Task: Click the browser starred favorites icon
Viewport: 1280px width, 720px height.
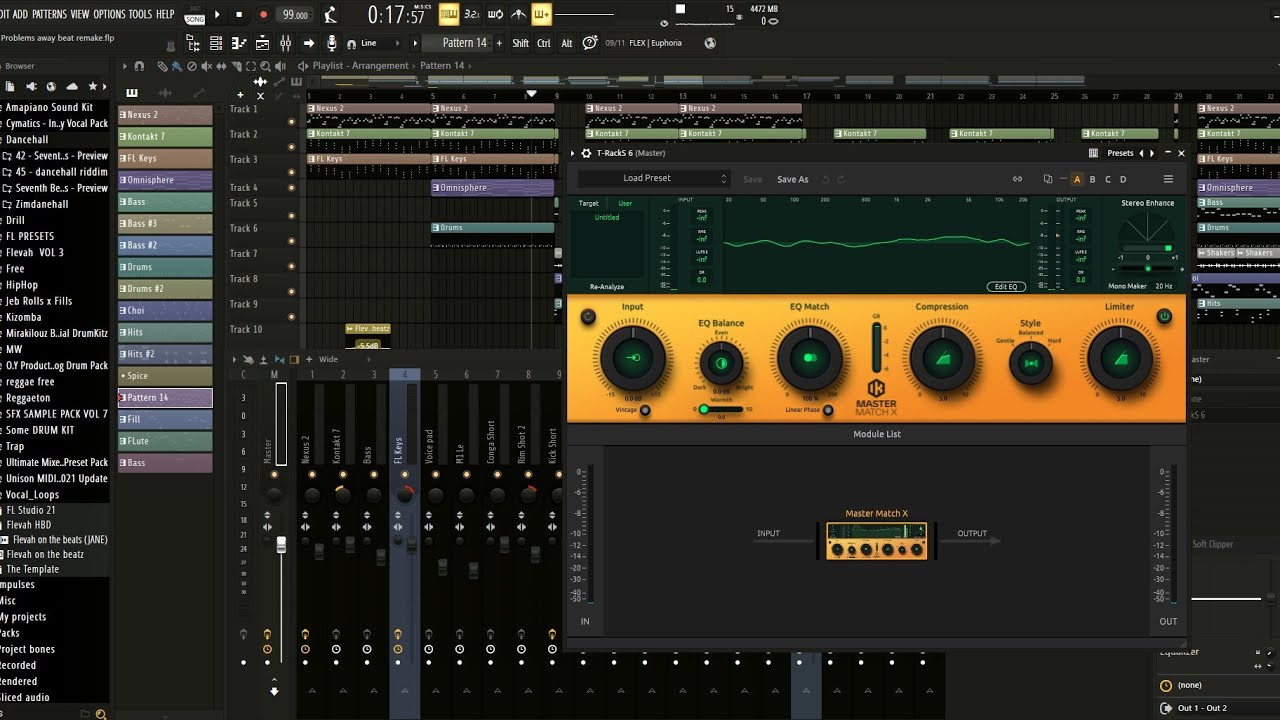Action: [x=94, y=87]
